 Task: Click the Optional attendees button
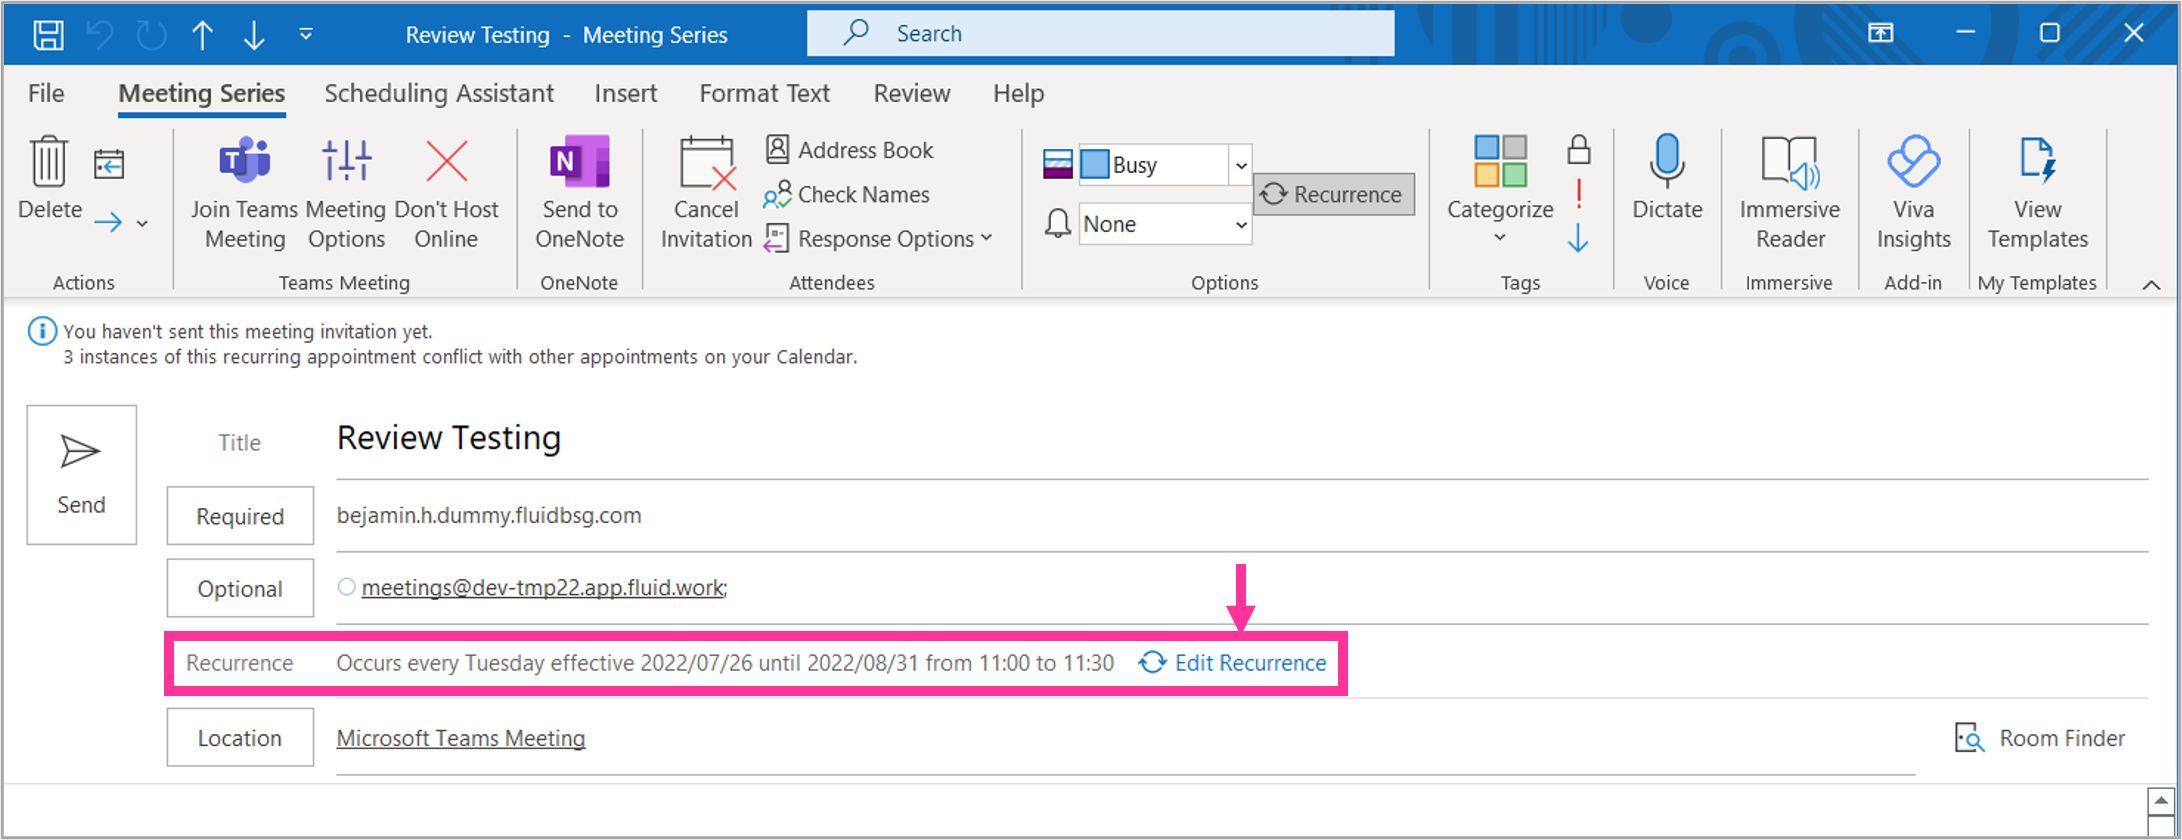(240, 589)
